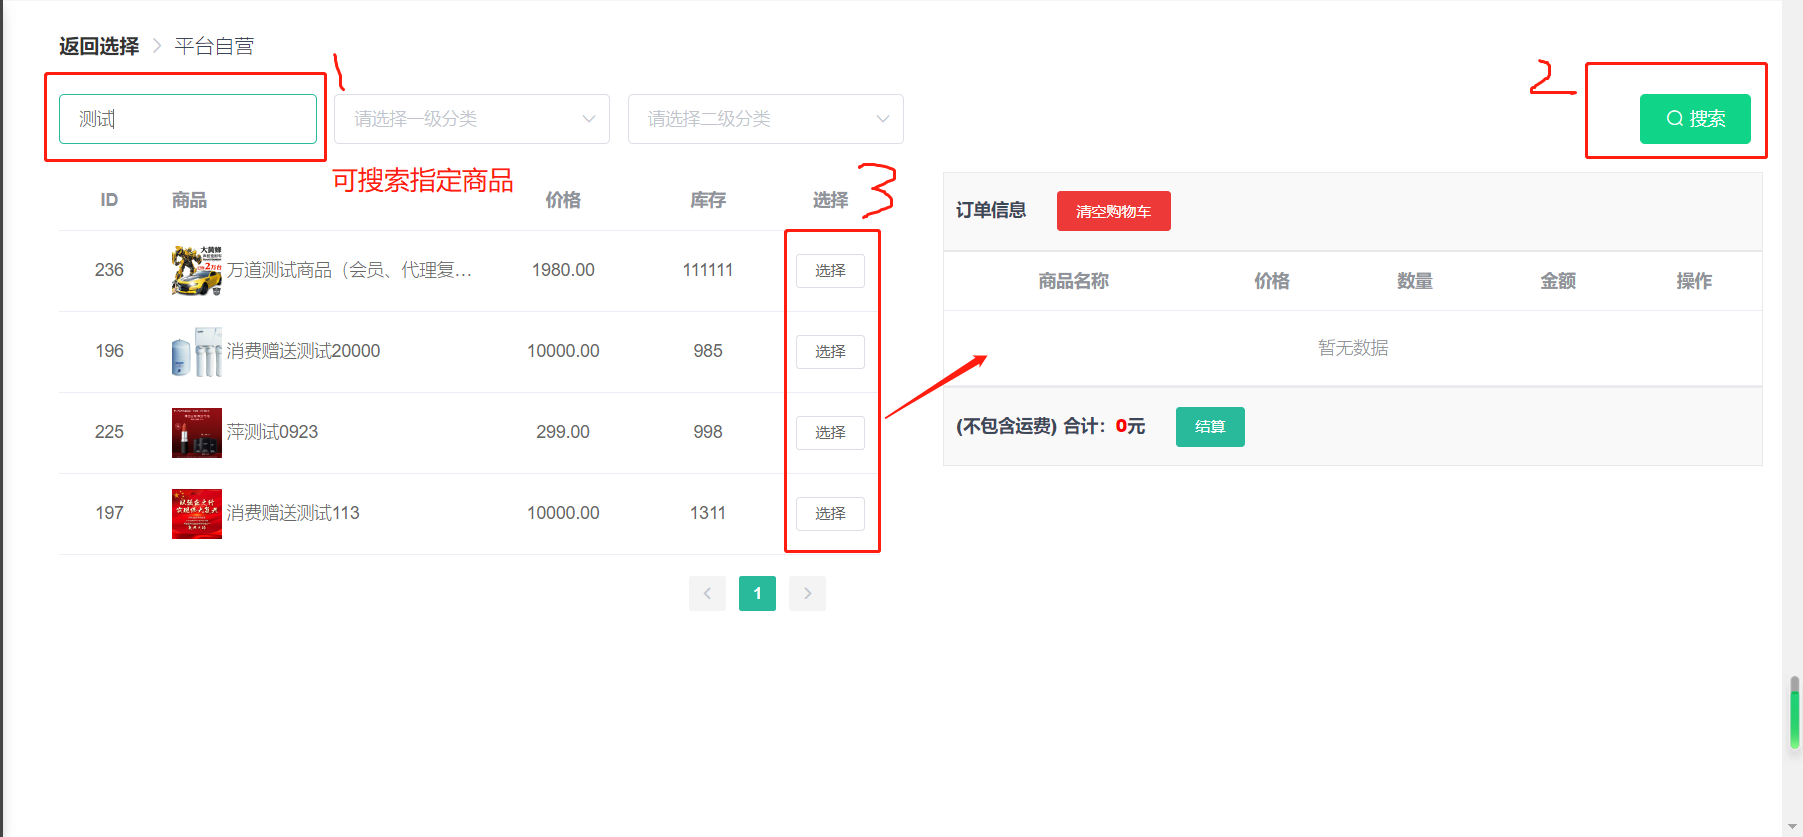Screen dimensions: 1803x837
Task: Go to next page with right arrow
Action: (807, 593)
